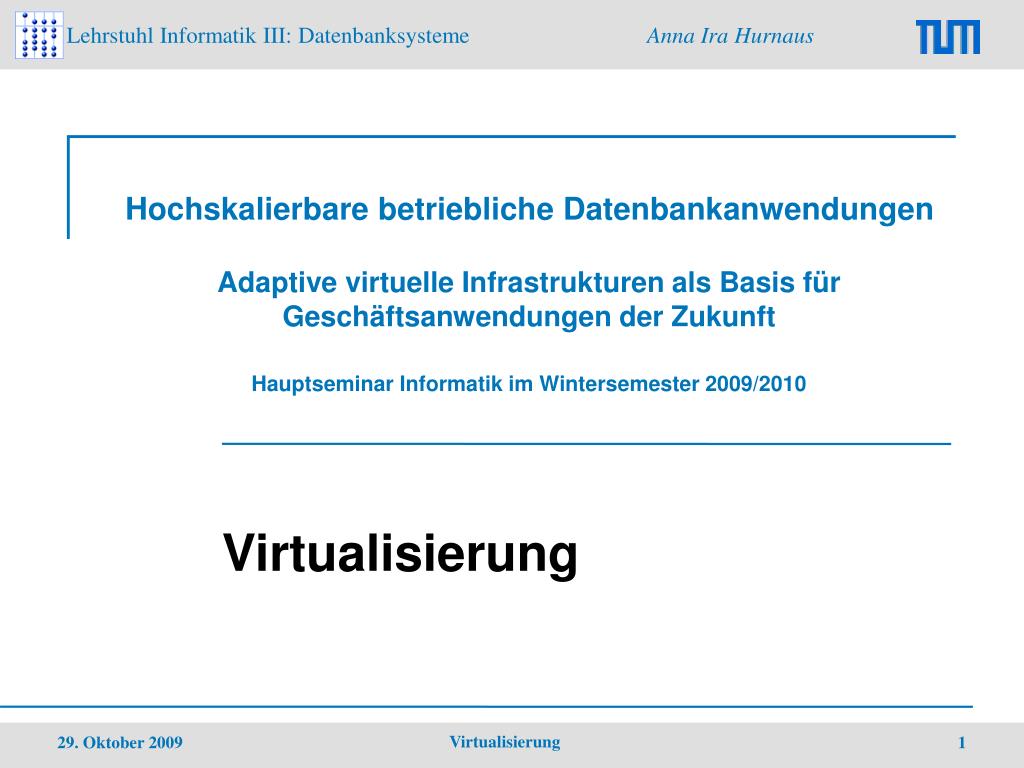The height and width of the screenshot is (768, 1024).
Task: Click the blue TUM logo
Action: [x=948, y=37]
